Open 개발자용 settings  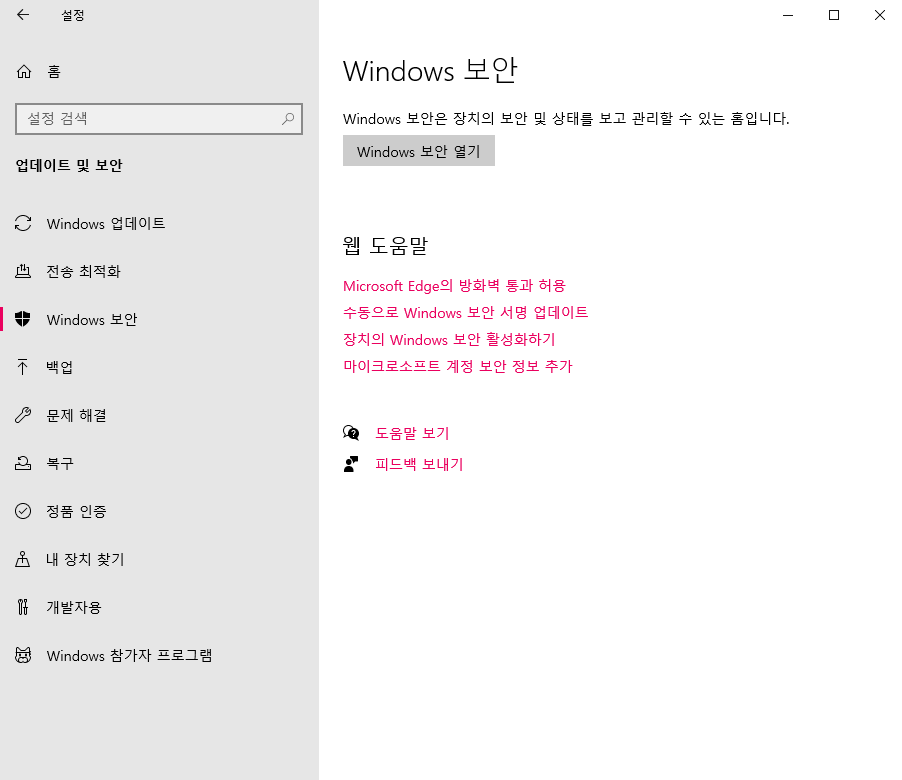click(159, 607)
